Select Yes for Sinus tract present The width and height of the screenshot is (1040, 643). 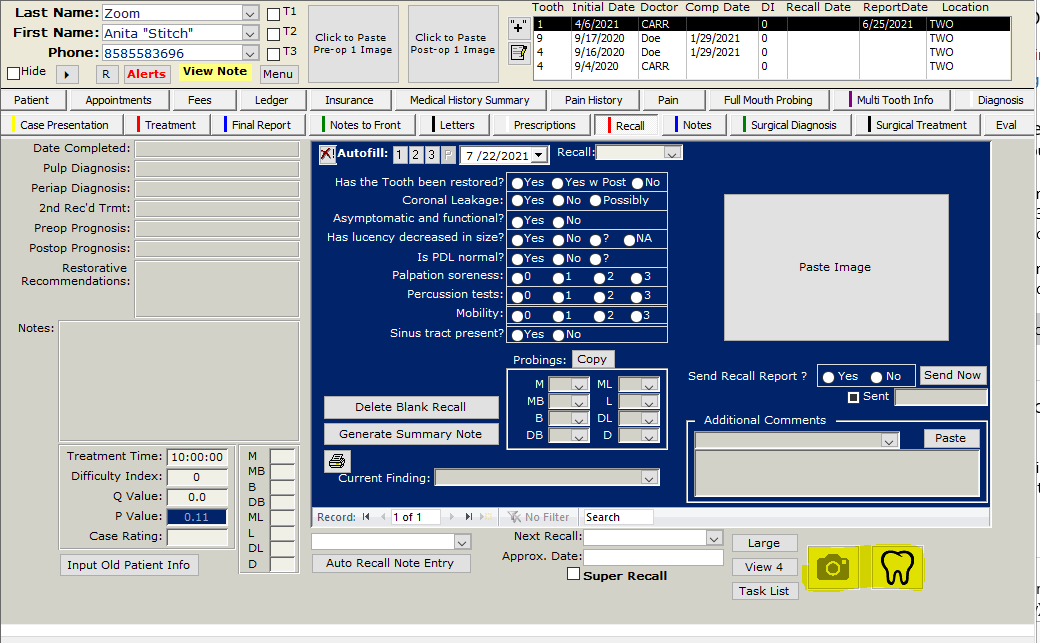517,335
